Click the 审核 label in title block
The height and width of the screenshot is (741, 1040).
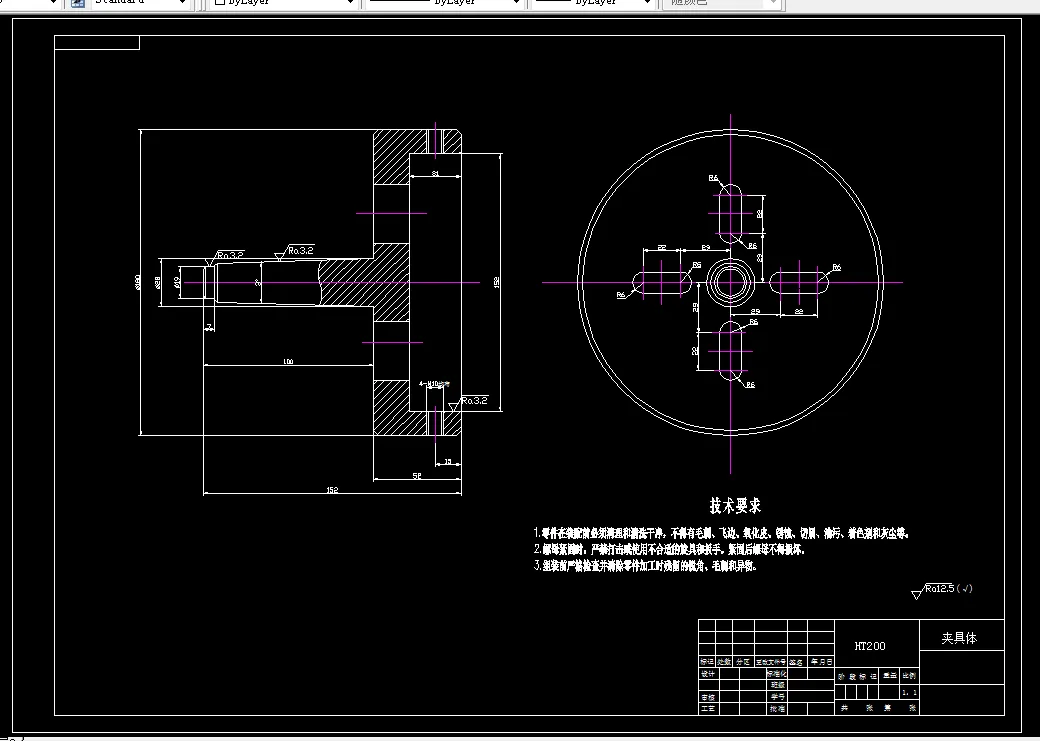tap(708, 697)
